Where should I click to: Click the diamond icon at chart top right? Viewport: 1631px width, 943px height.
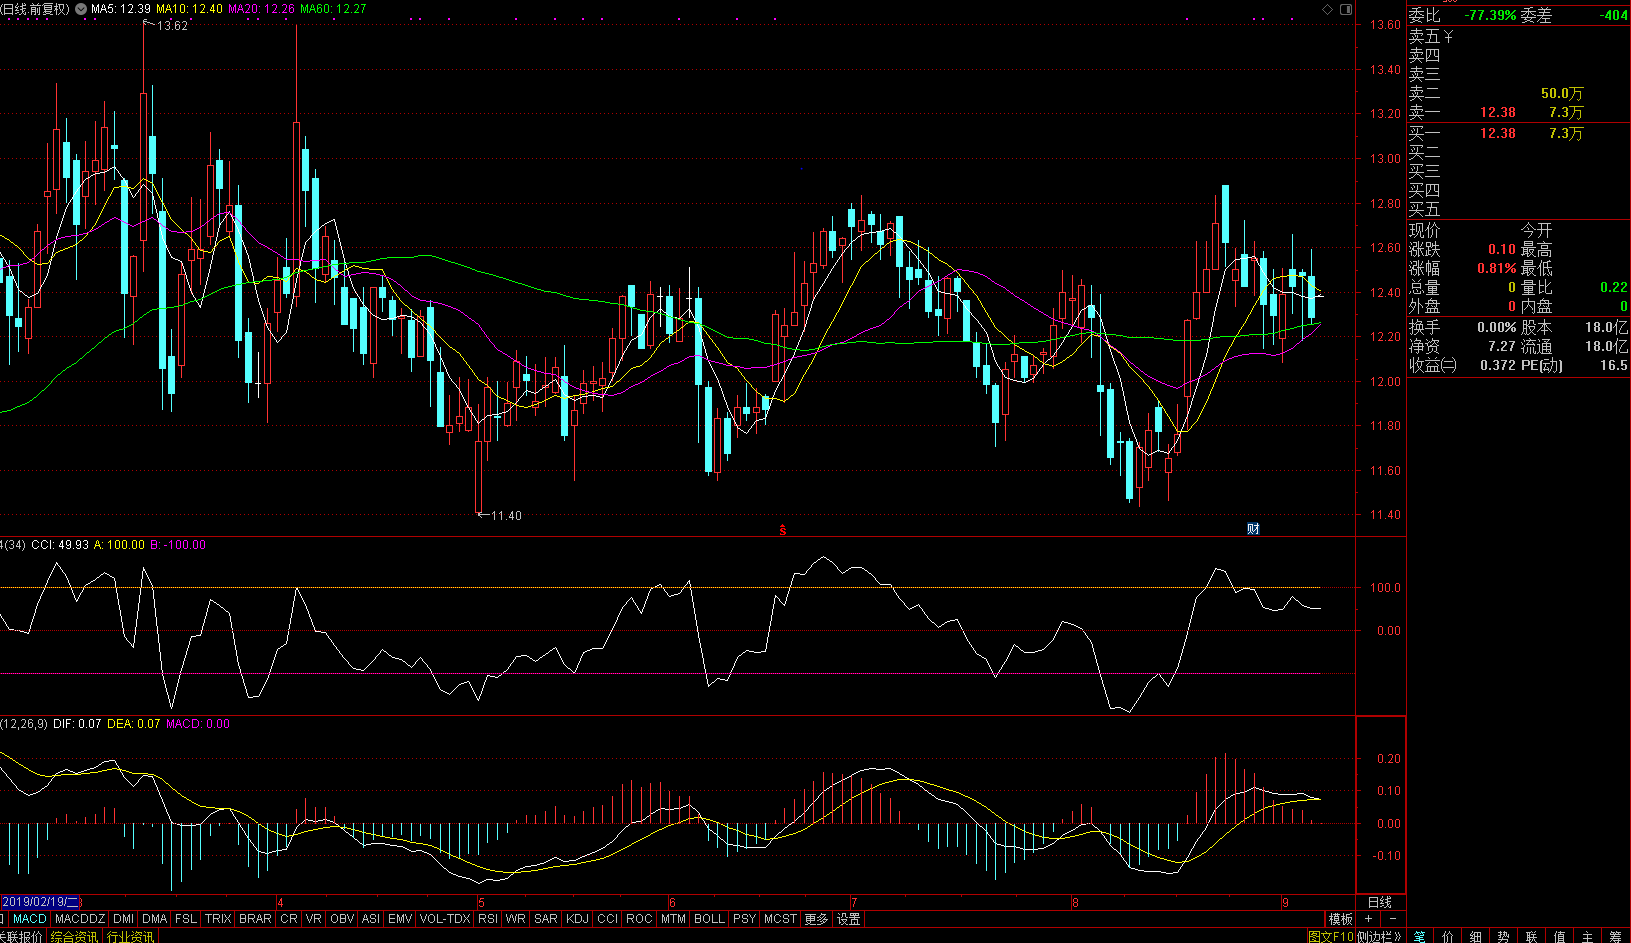pos(1328,9)
